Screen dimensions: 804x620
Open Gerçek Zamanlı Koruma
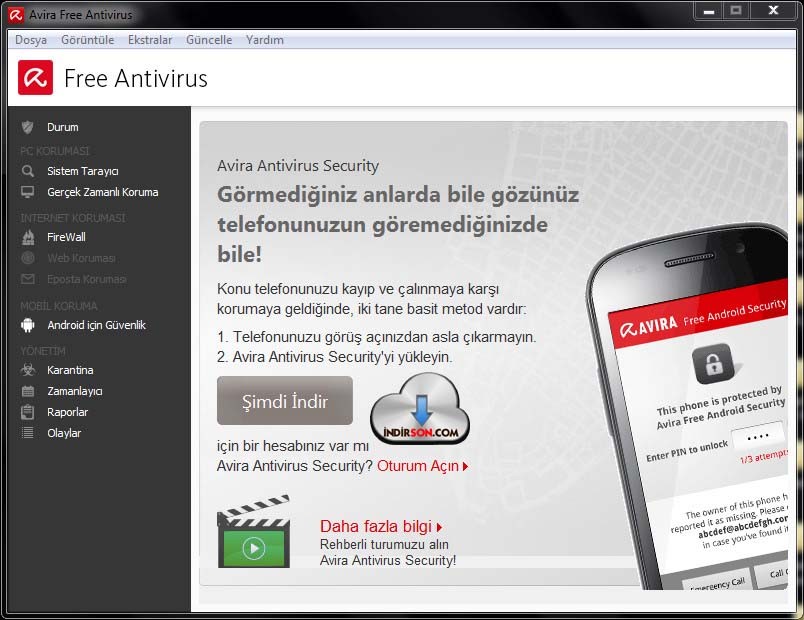103,192
